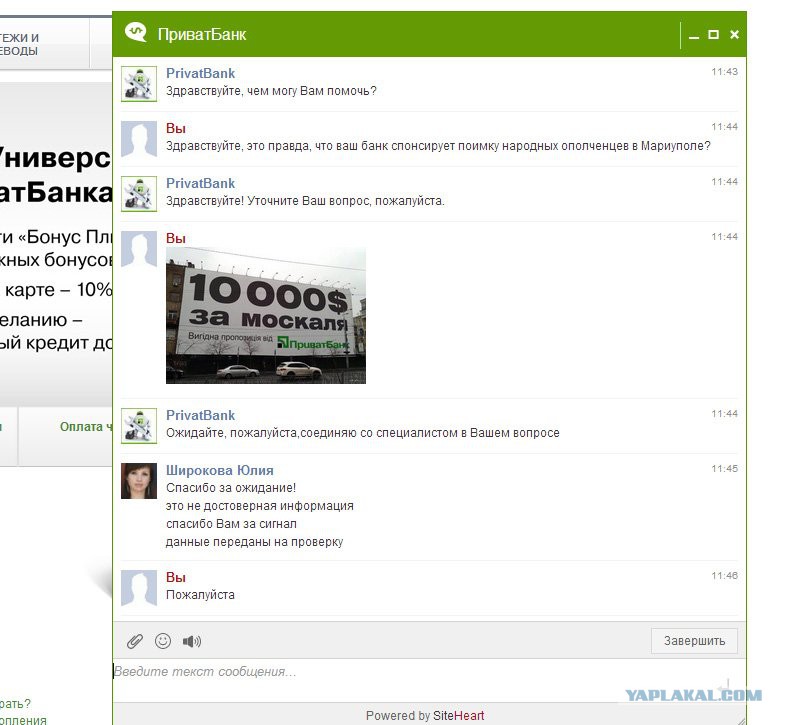The height and width of the screenshot is (725, 788).
Task: Click PrivatBank name above 'Ожидайте, пожалуйста'
Action: [200, 416]
